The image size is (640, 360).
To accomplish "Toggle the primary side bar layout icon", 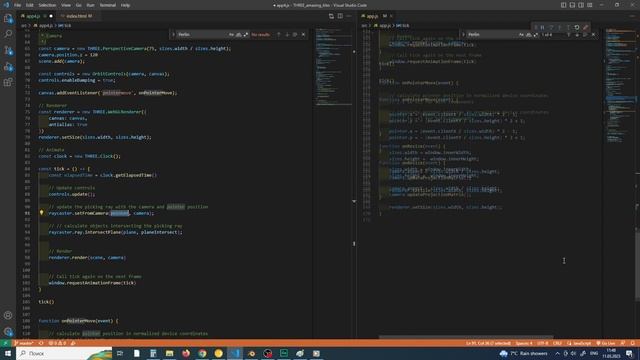I will pyautogui.click(x=563, y=5).
